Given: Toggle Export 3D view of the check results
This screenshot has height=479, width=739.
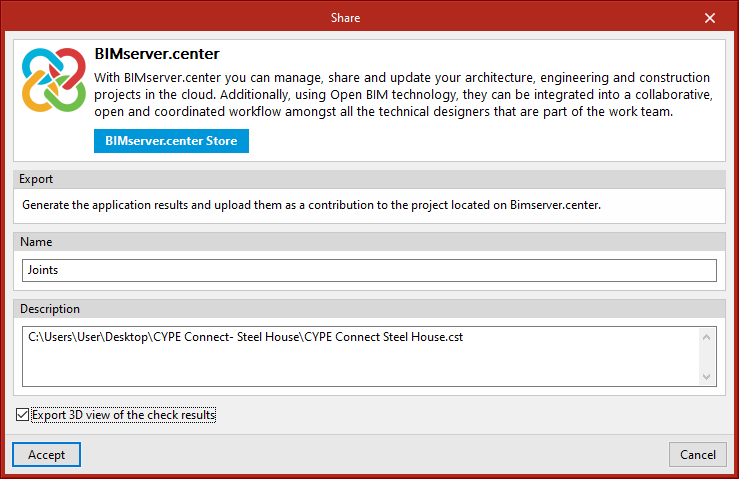Looking at the screenshot, I should tap(22, 415).
